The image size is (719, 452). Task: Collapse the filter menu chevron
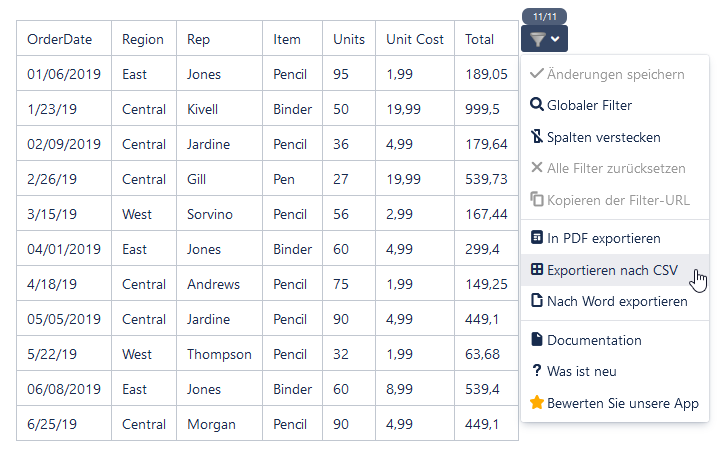tap(555, 39)
